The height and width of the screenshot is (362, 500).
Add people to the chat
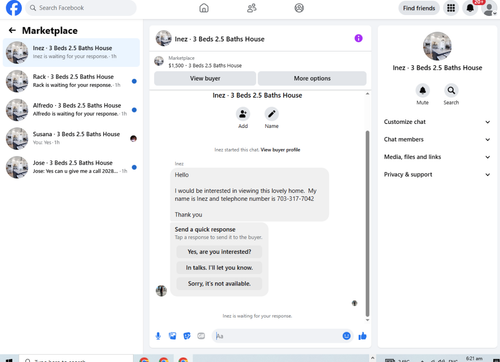pyautogui.click(x=243, y=114)
